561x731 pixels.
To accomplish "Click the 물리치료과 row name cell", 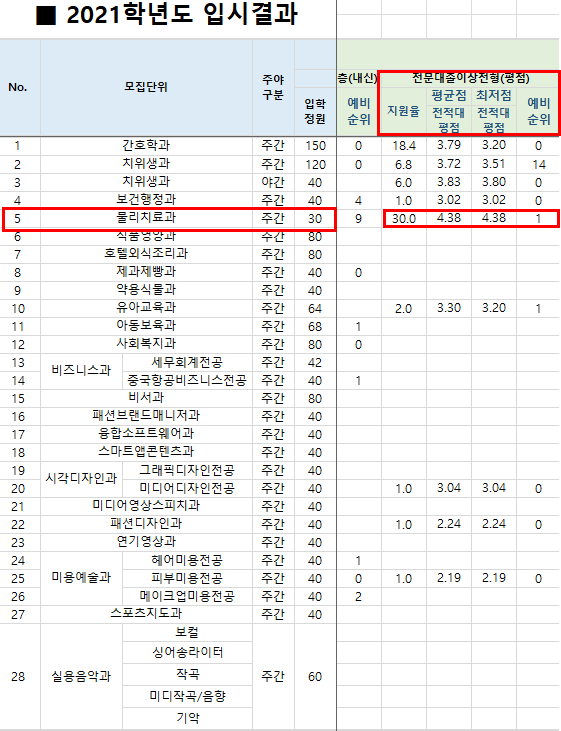I will tap(146, 218).
